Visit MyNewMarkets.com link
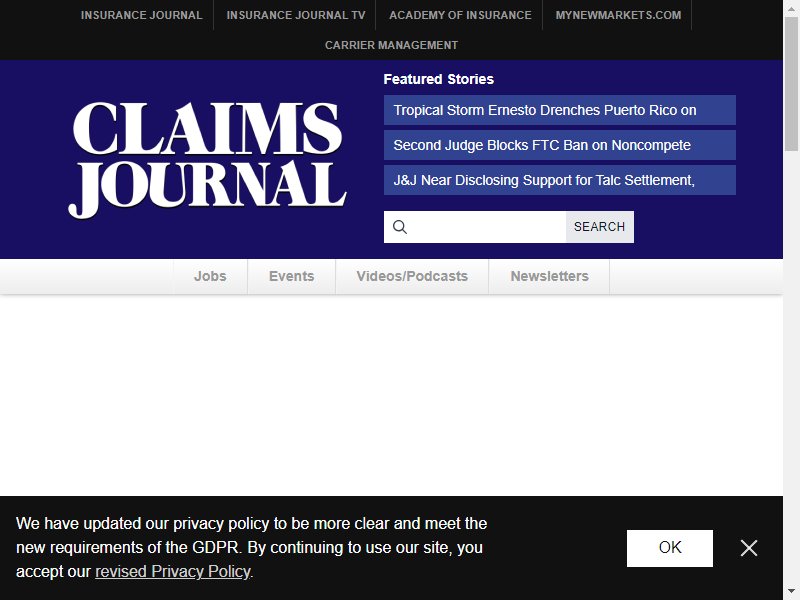Viewport: 800px width, 600px height. [x=618, y=15]
